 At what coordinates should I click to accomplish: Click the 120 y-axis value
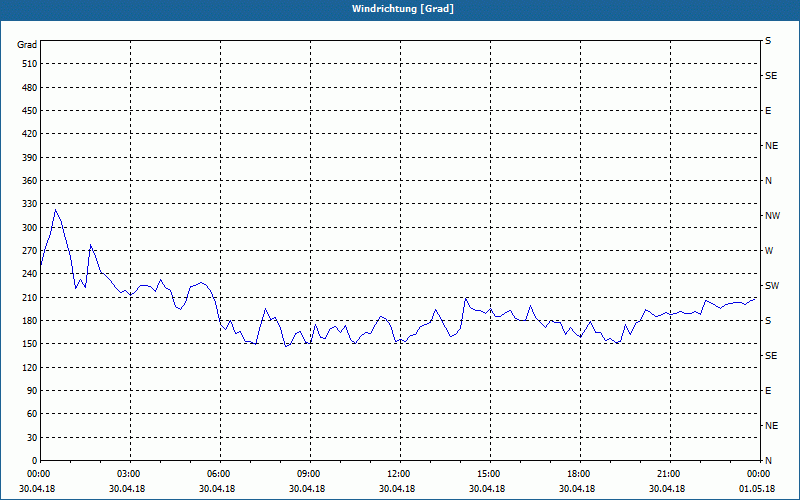click(30, 367)
